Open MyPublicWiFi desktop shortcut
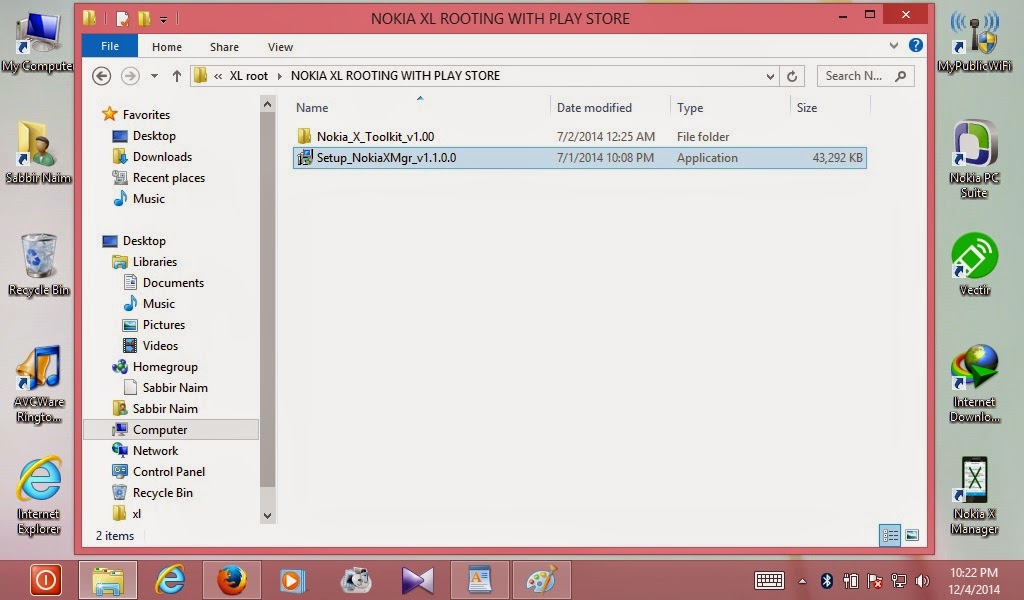This screenshot has width=1024, height=600. 974,42
